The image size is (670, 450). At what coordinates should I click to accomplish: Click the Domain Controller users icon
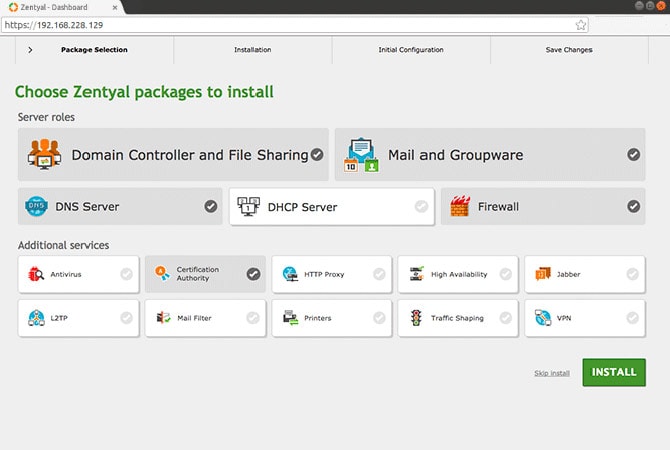(x=44, y=154)
